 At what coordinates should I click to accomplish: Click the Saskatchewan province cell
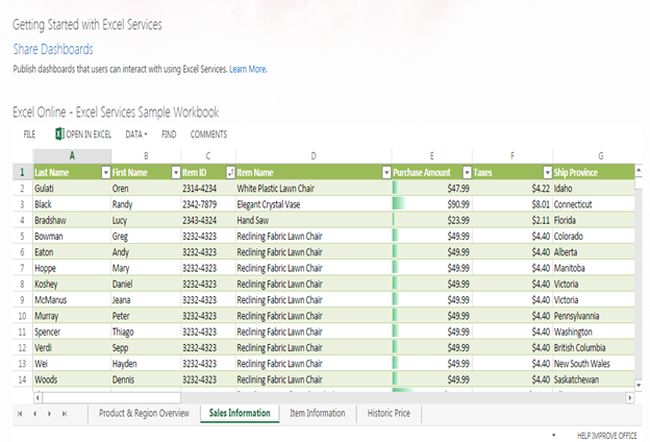[594, 380]
